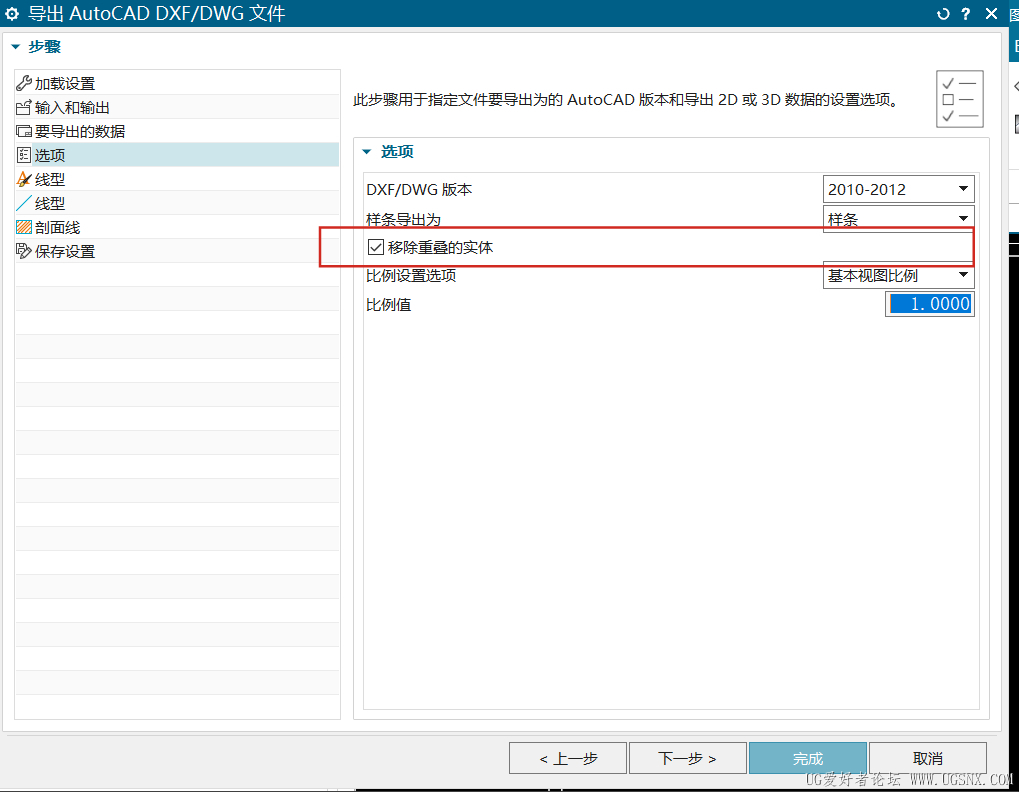Toggle the 移除重叠的实体 checkbox

coord(376,247)
